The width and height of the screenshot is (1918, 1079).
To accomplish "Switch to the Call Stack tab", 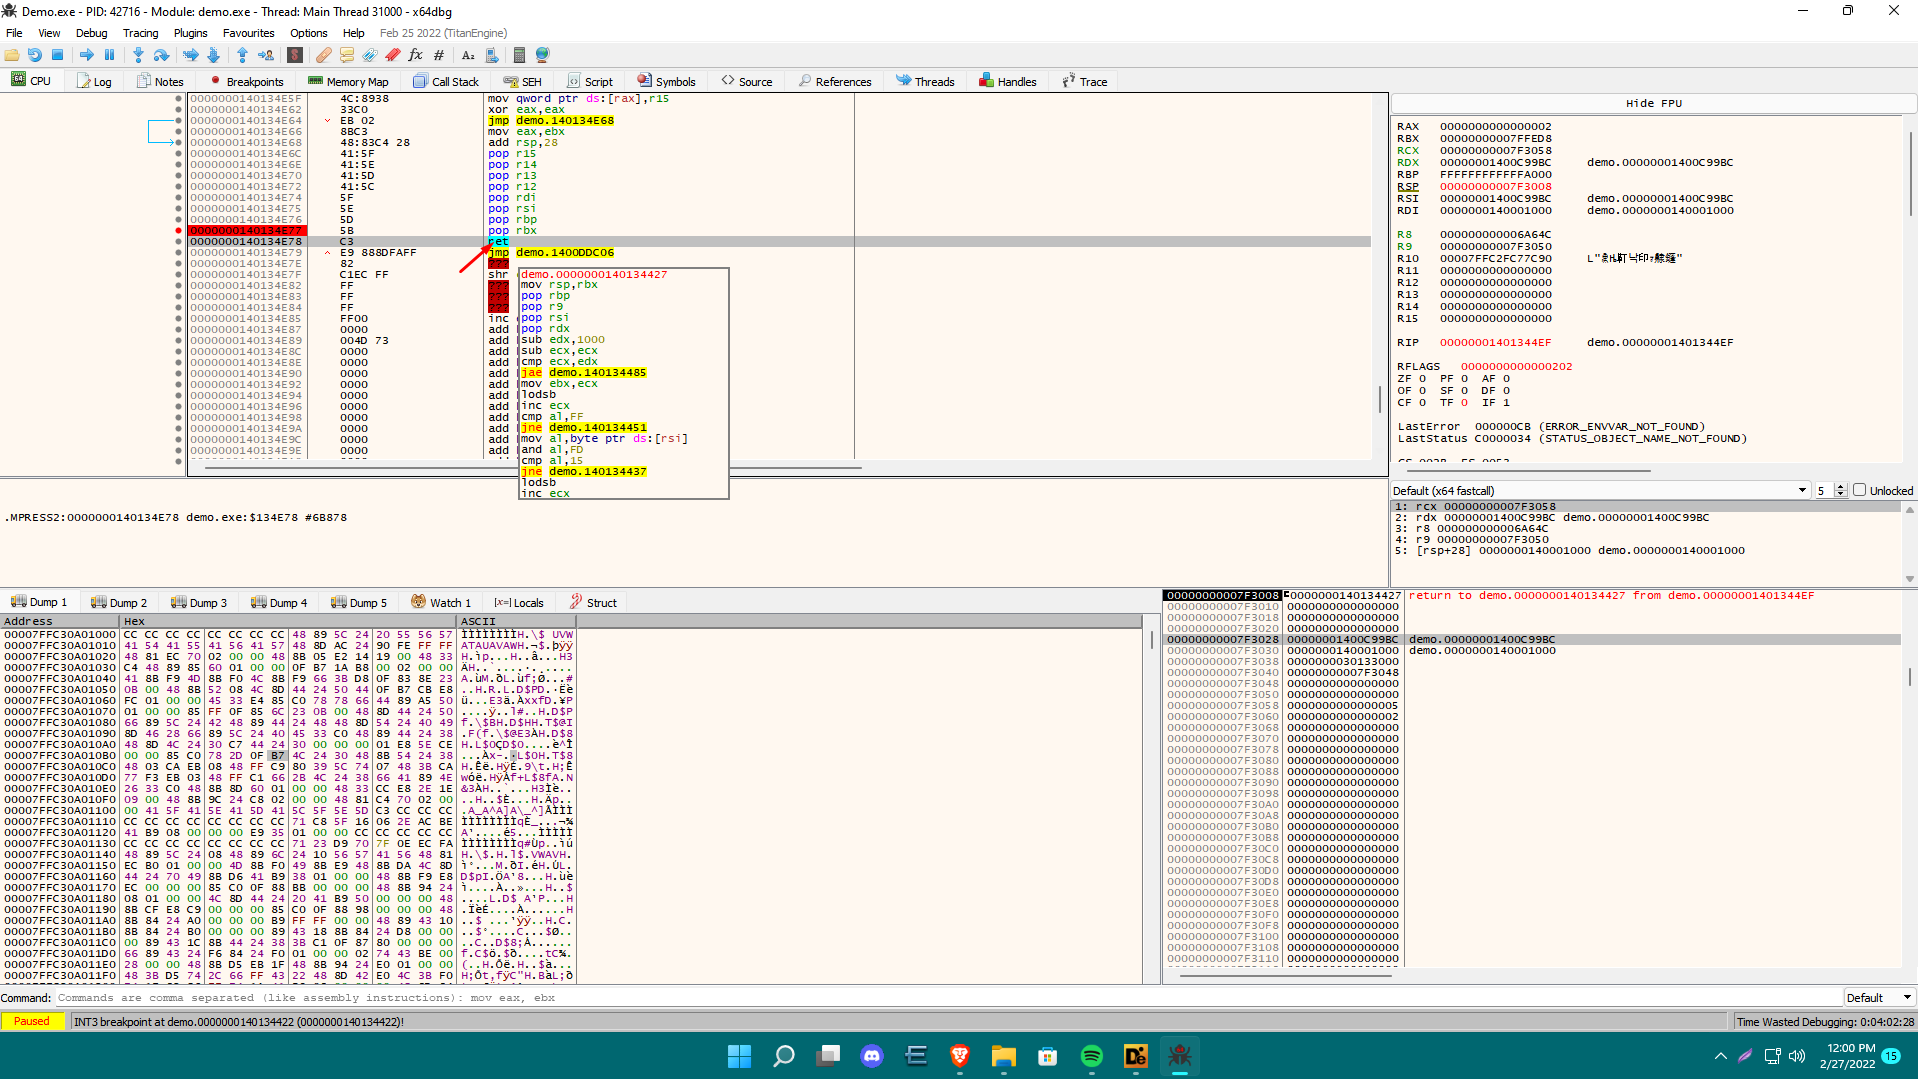I will 447,81.
